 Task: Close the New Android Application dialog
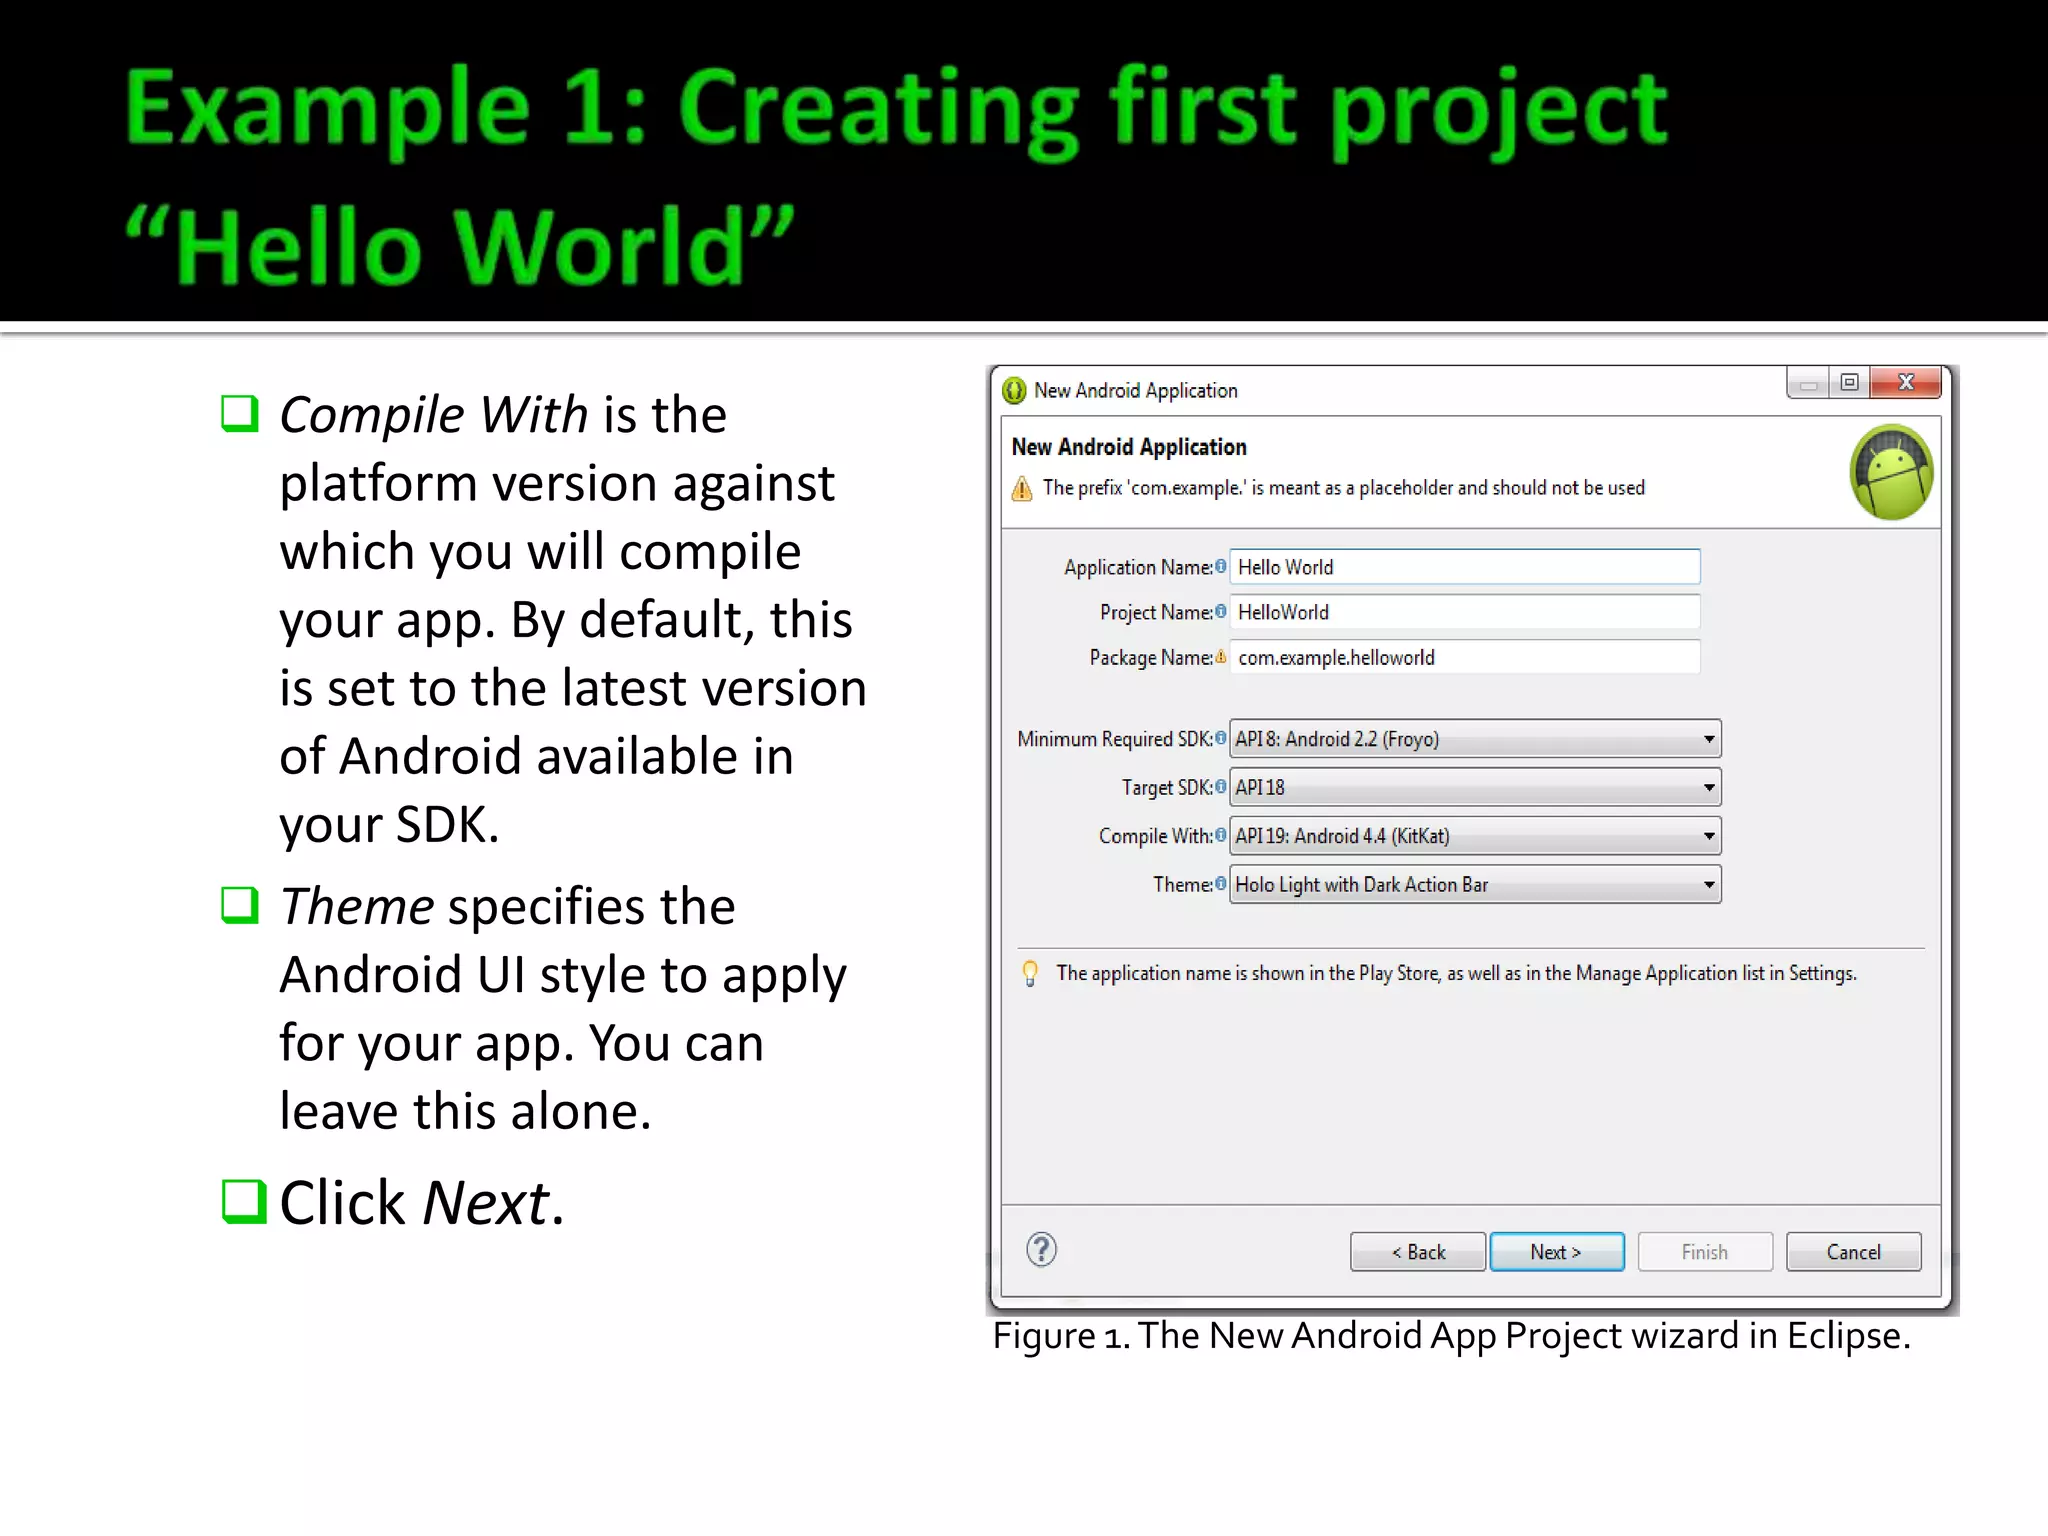pos(1905,382)
